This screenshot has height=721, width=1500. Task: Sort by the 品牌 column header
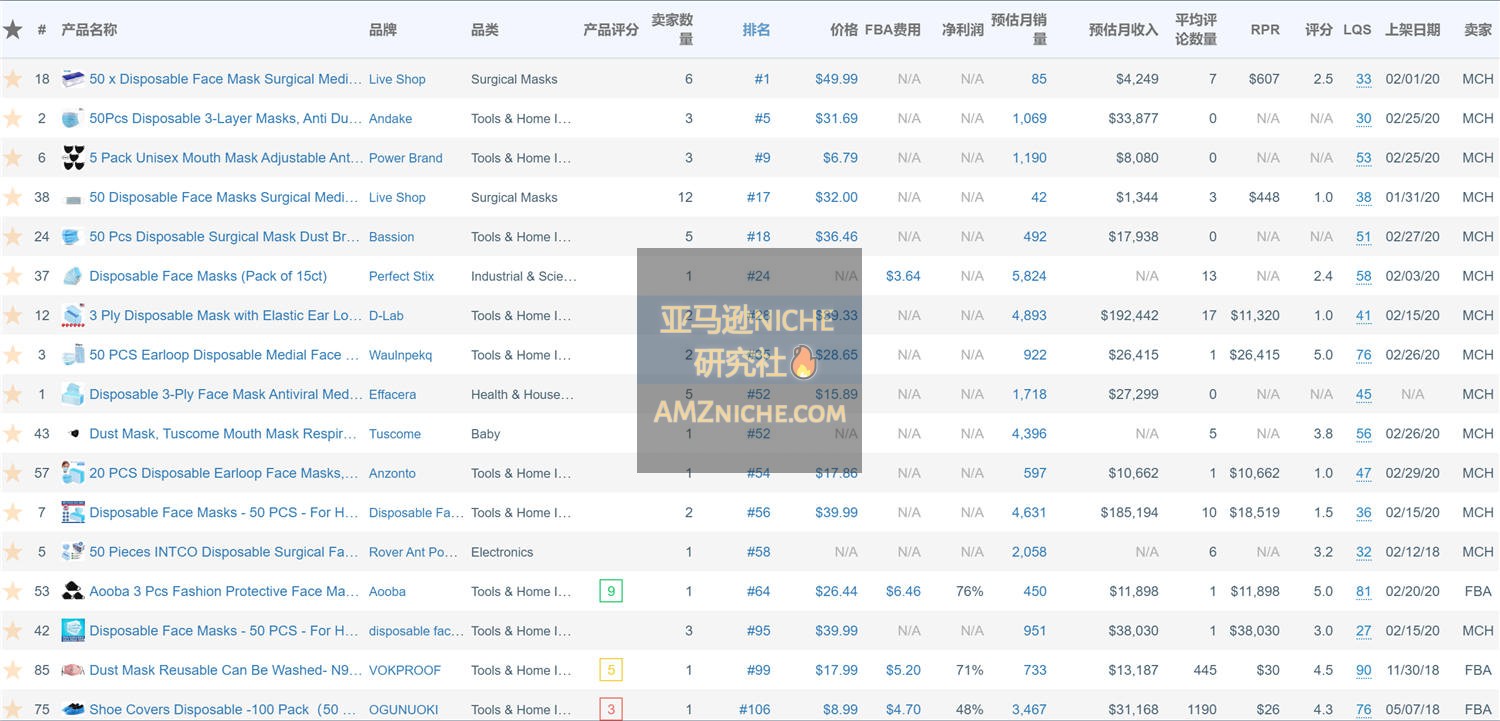pos(383,30)
